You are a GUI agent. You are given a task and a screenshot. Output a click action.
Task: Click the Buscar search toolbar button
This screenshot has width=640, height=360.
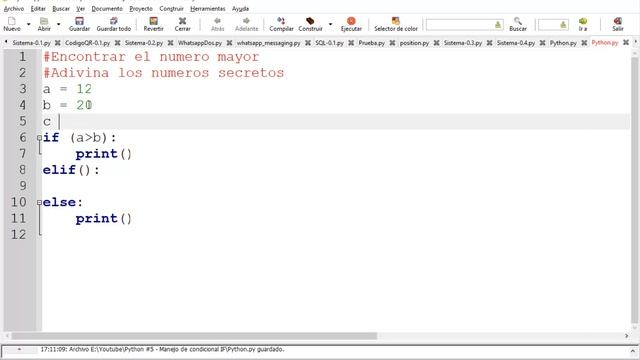tap(518, 24)
